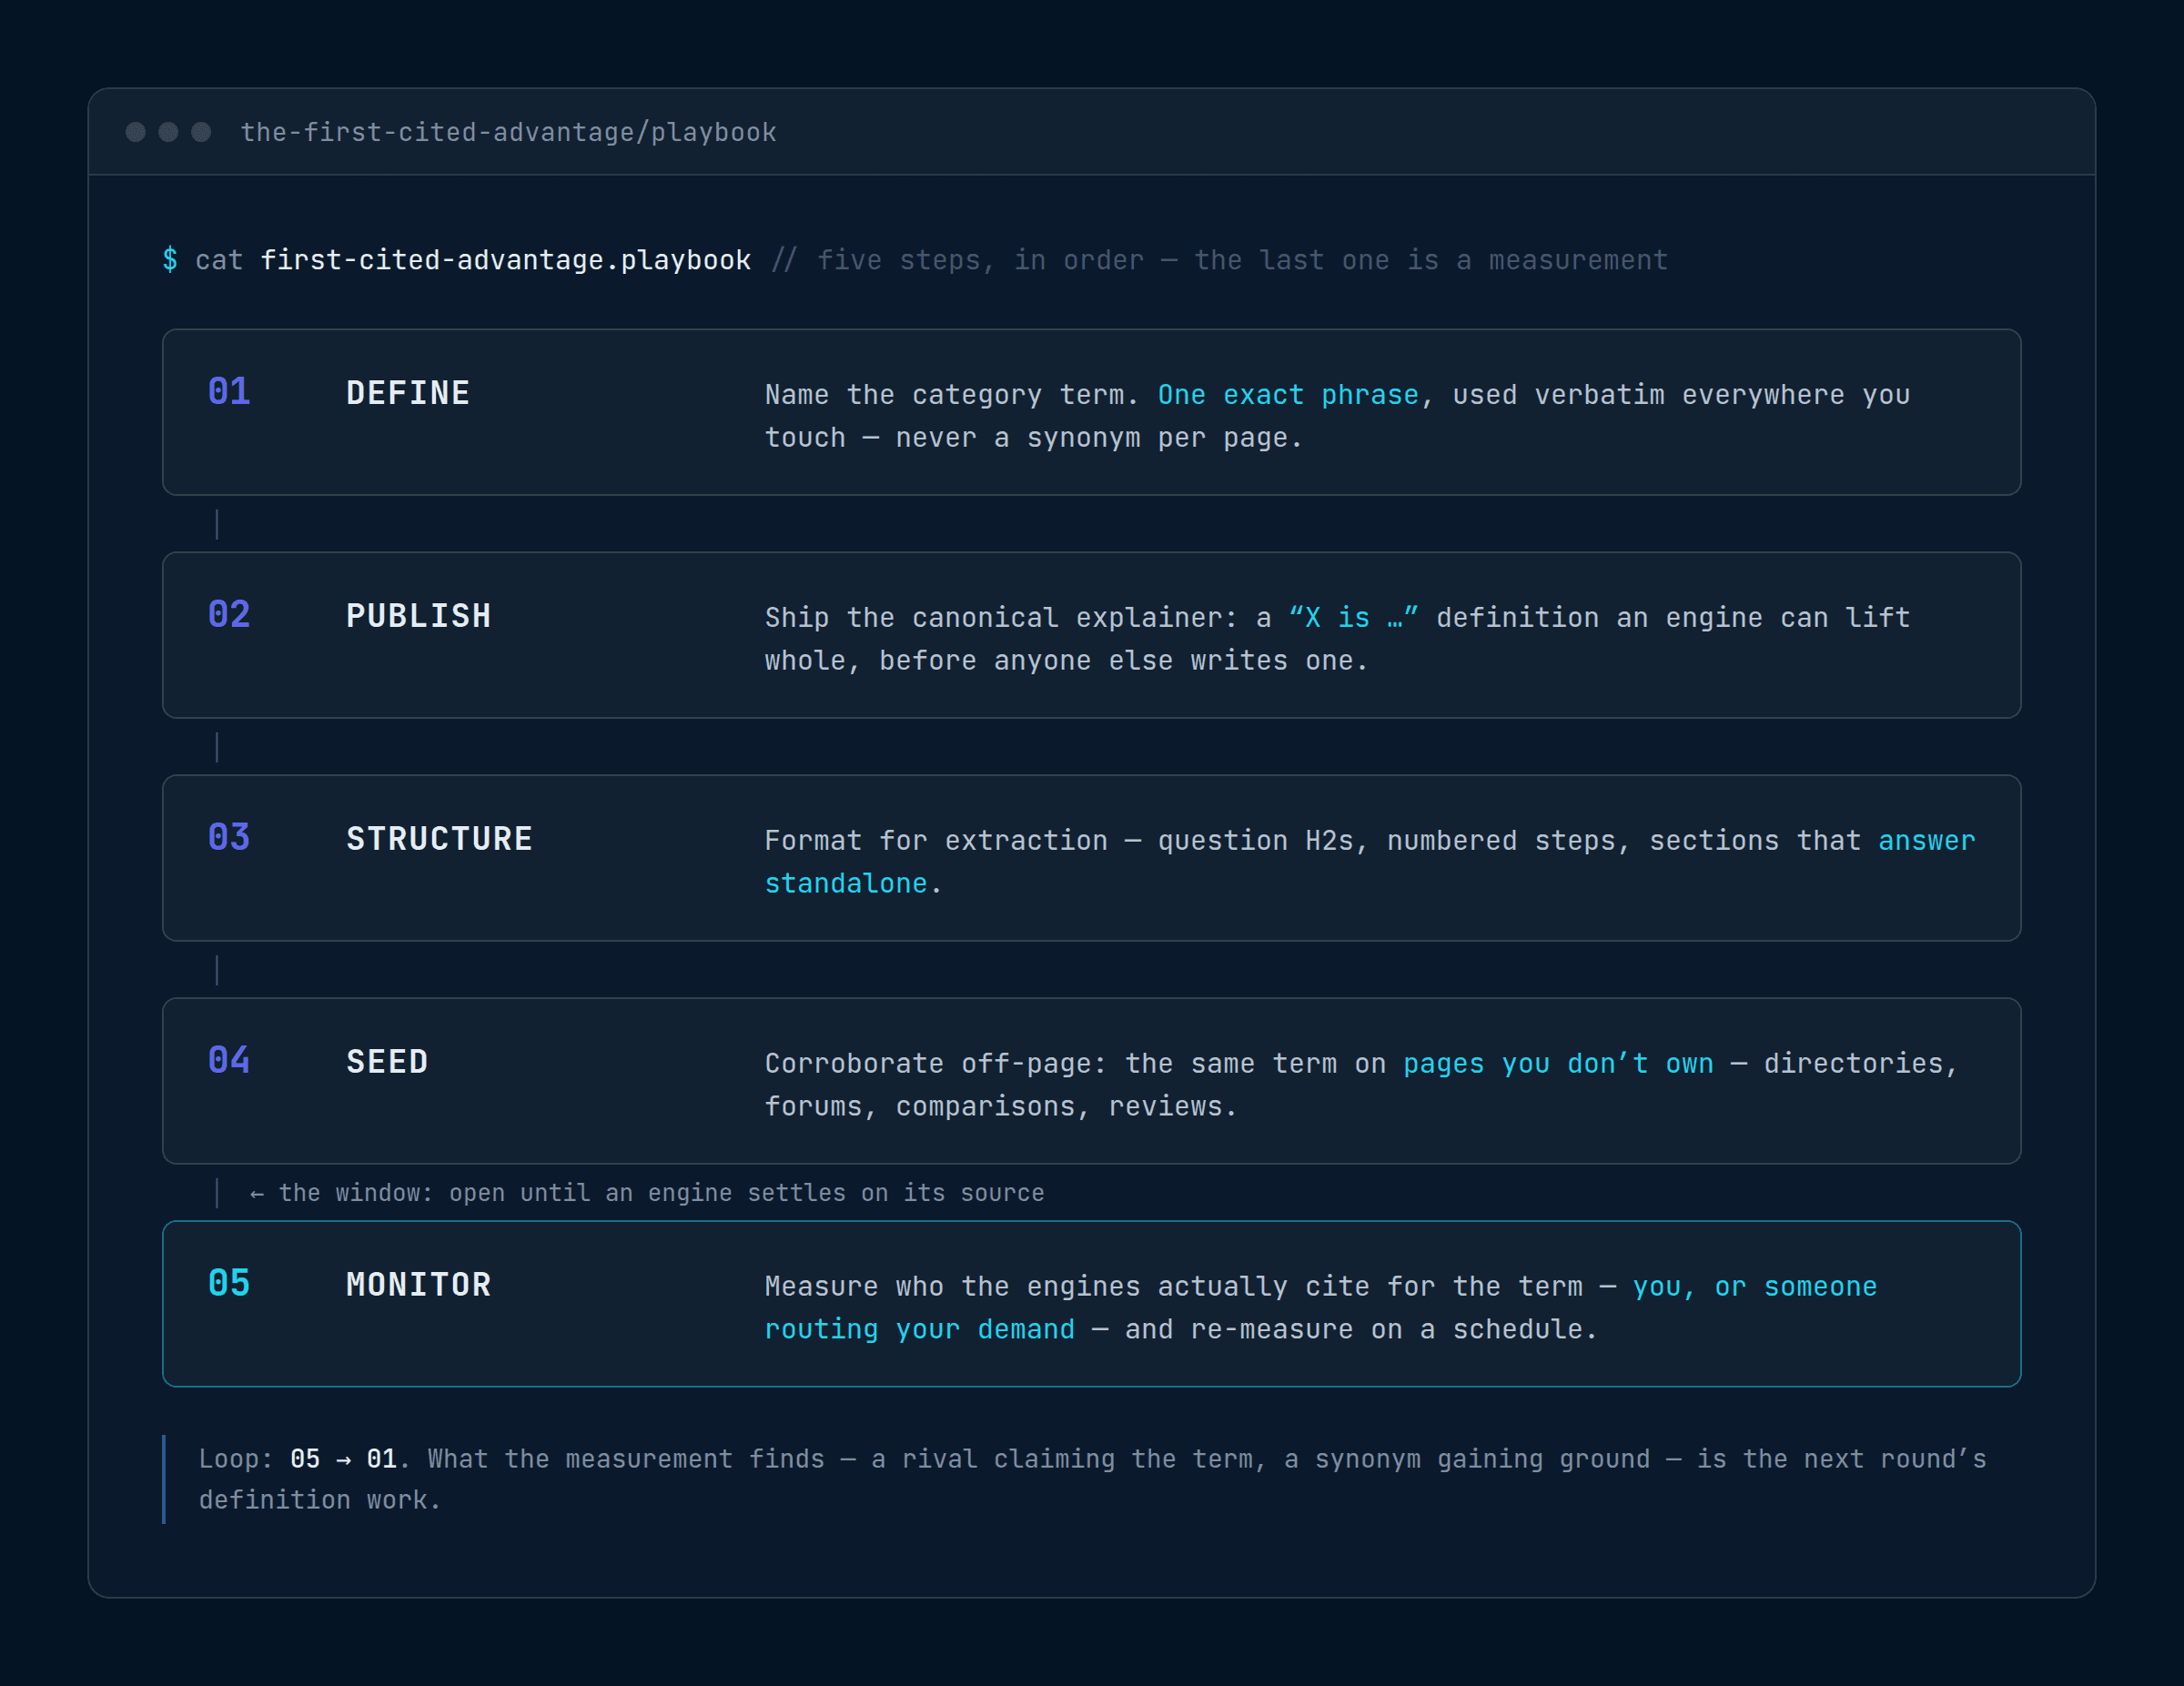Click the comment 'five steps, in order'
Viewport: 2184px width, 1686px height.
(979, 260)
